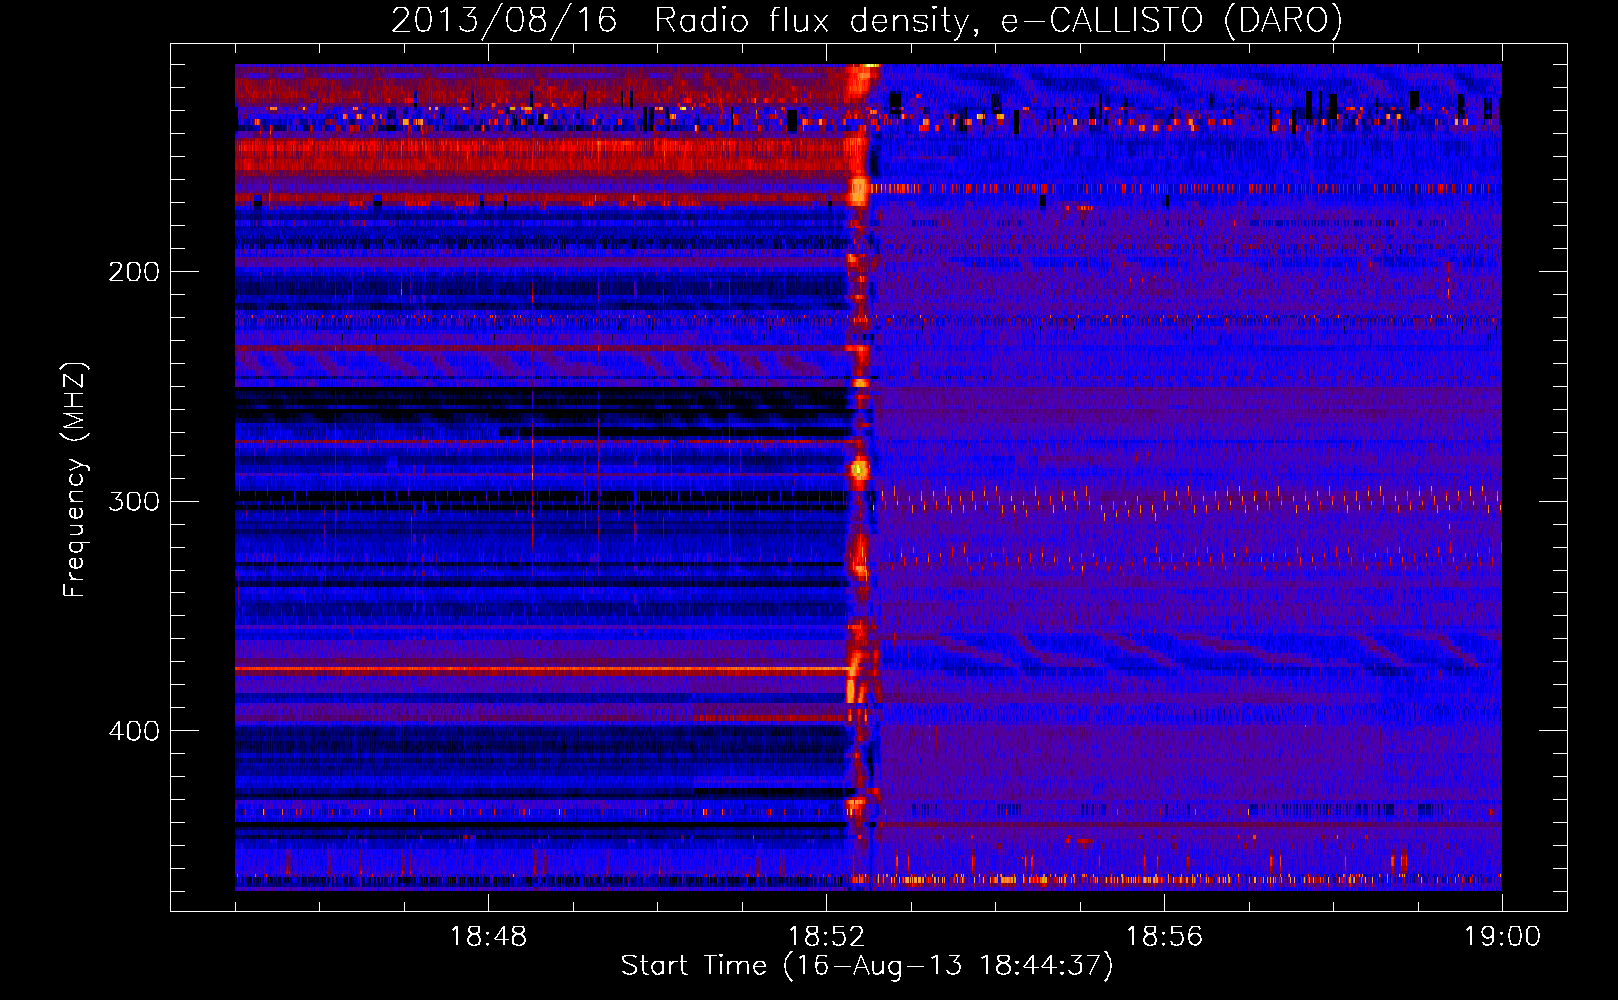
Task: Click the '200' frequency axis label
Action: [x=134, y=272]
